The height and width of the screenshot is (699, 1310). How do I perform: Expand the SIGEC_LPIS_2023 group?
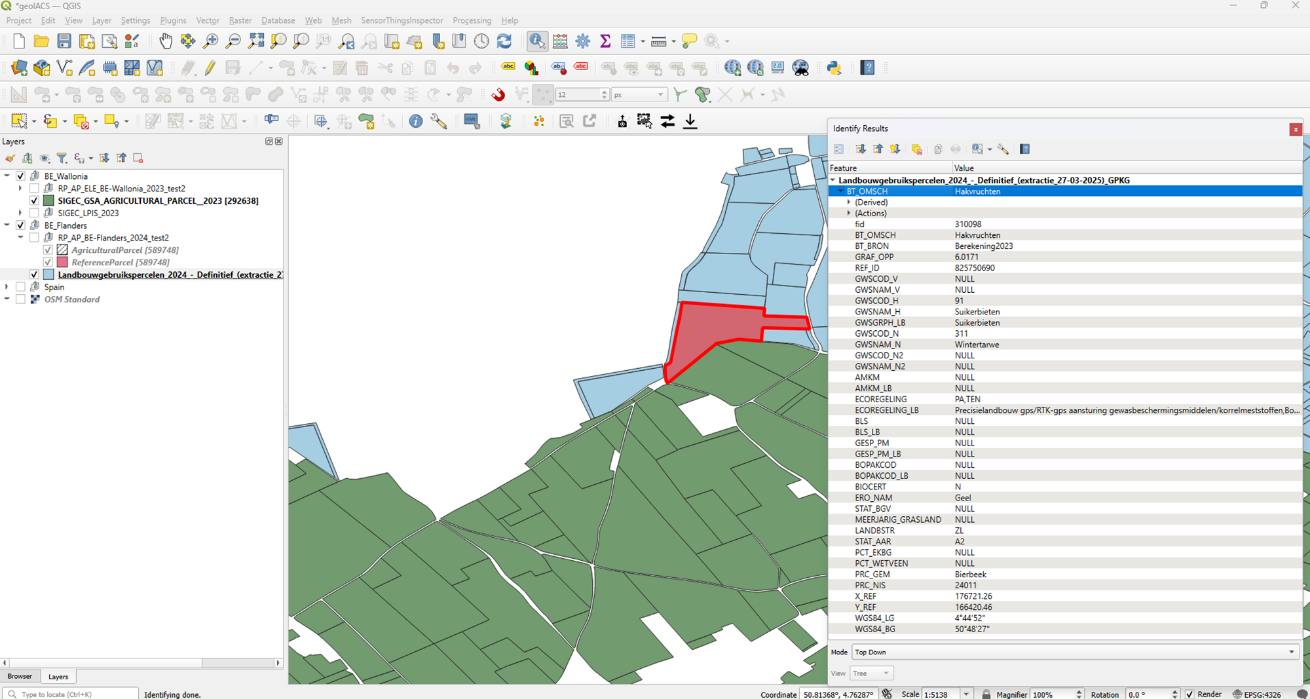coord(20,213)
